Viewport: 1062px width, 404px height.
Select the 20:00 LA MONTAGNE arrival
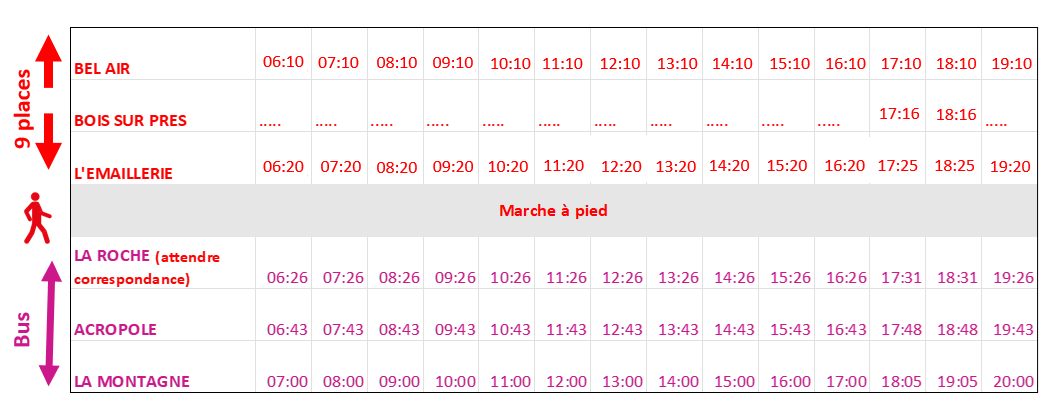pyautogui.click(x=1013, y=382)
